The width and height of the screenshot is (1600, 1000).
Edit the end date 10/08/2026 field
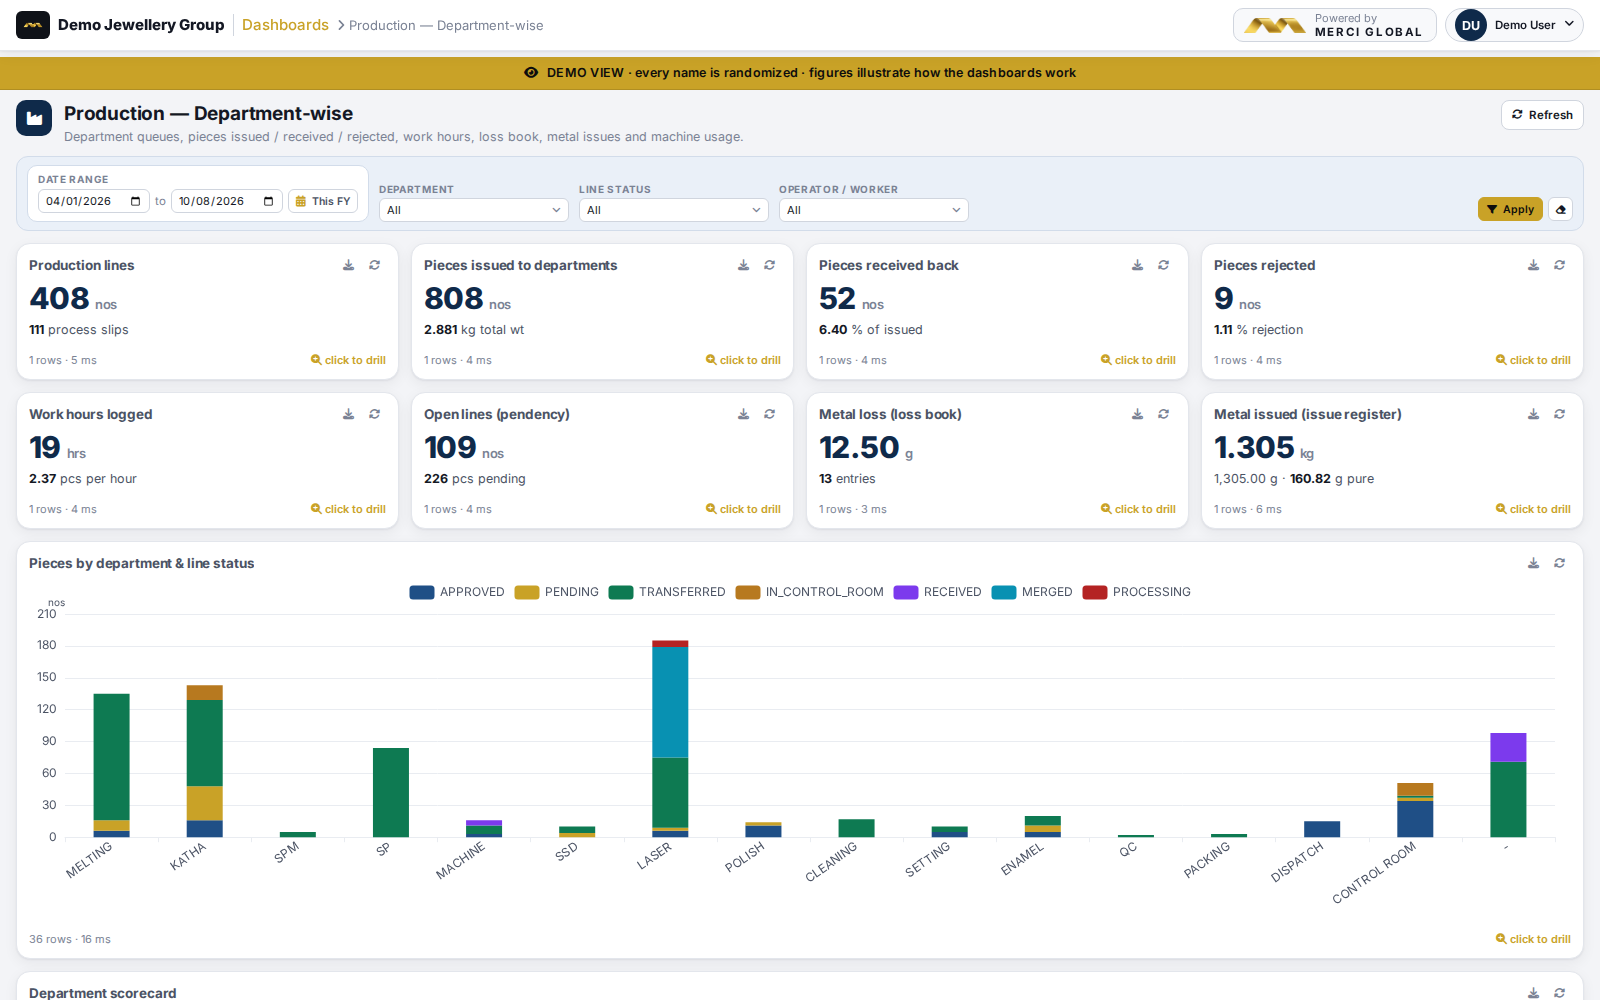click(227, 201)
